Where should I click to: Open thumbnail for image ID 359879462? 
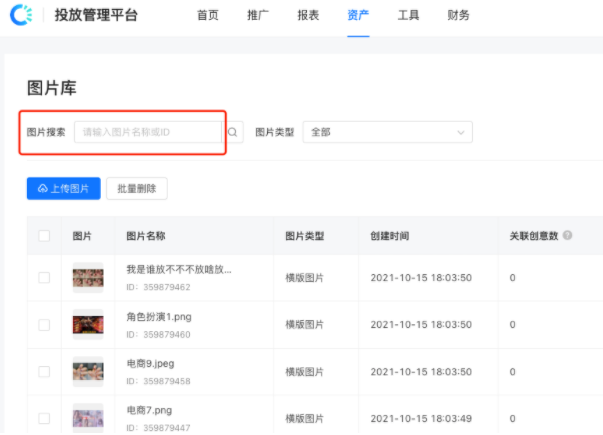(x=88, y=278)
